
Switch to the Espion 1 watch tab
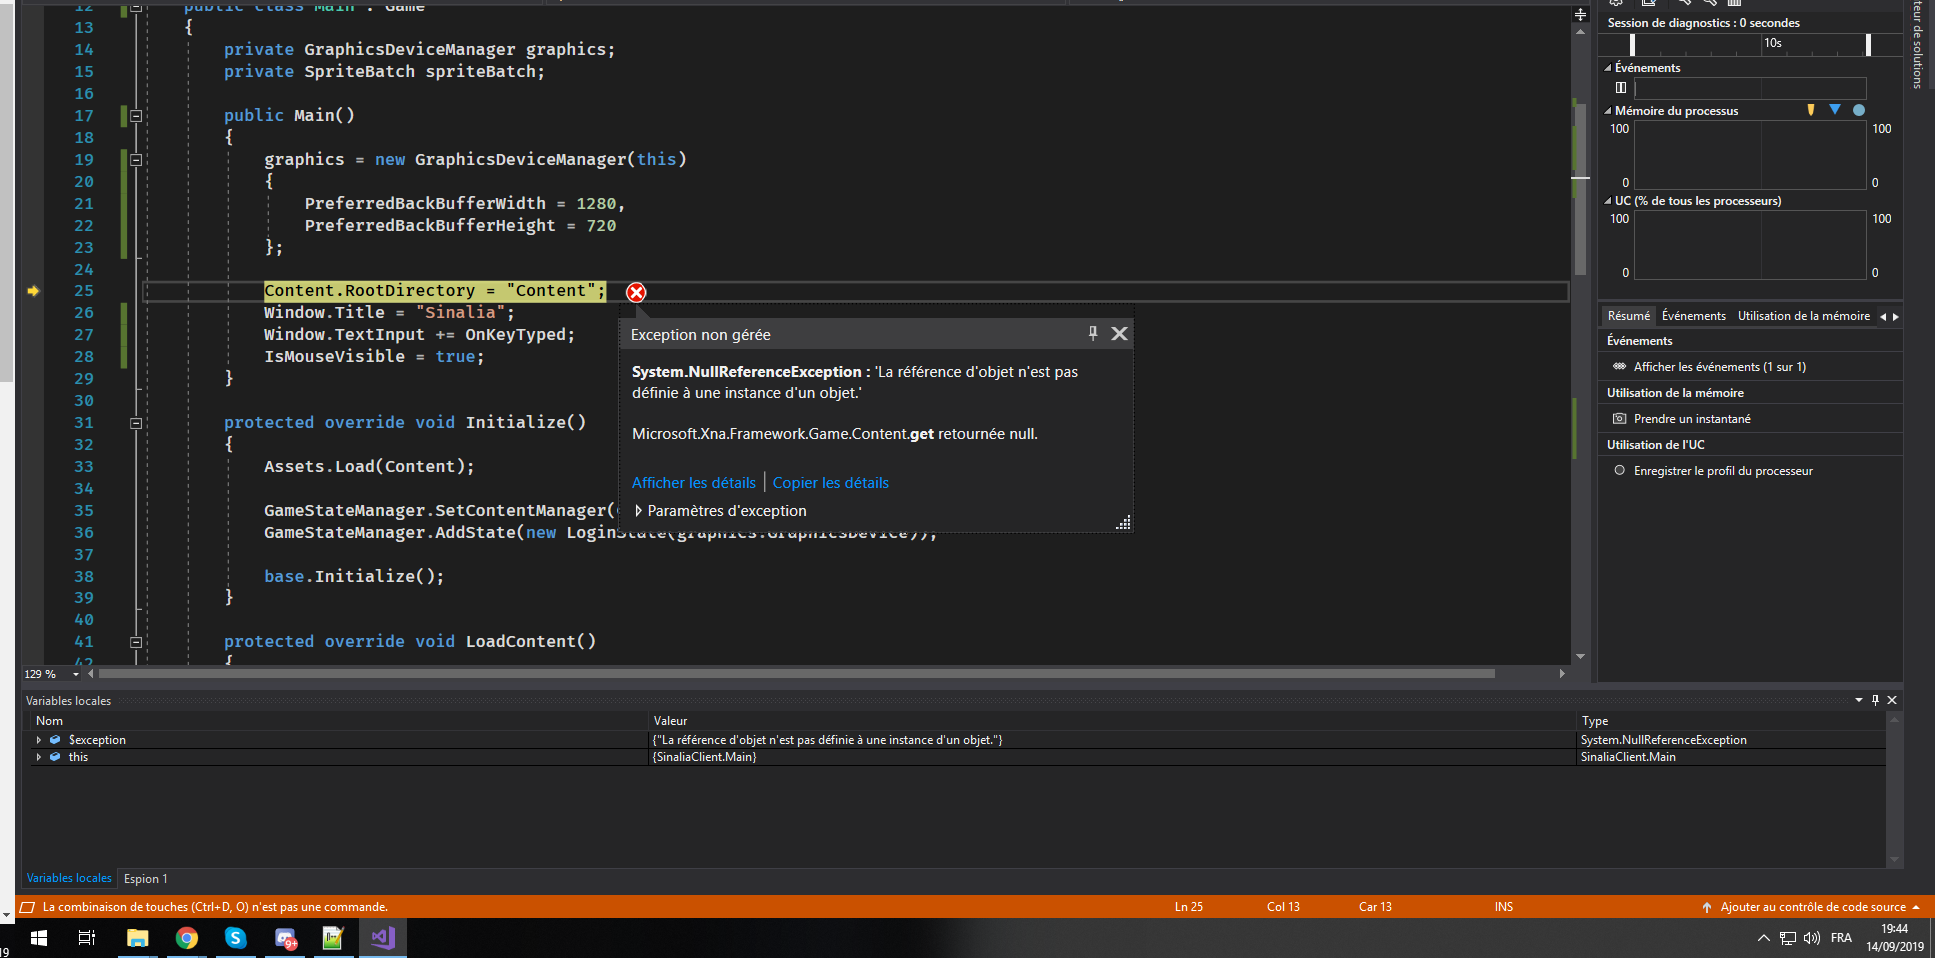[x=146, y=879]
